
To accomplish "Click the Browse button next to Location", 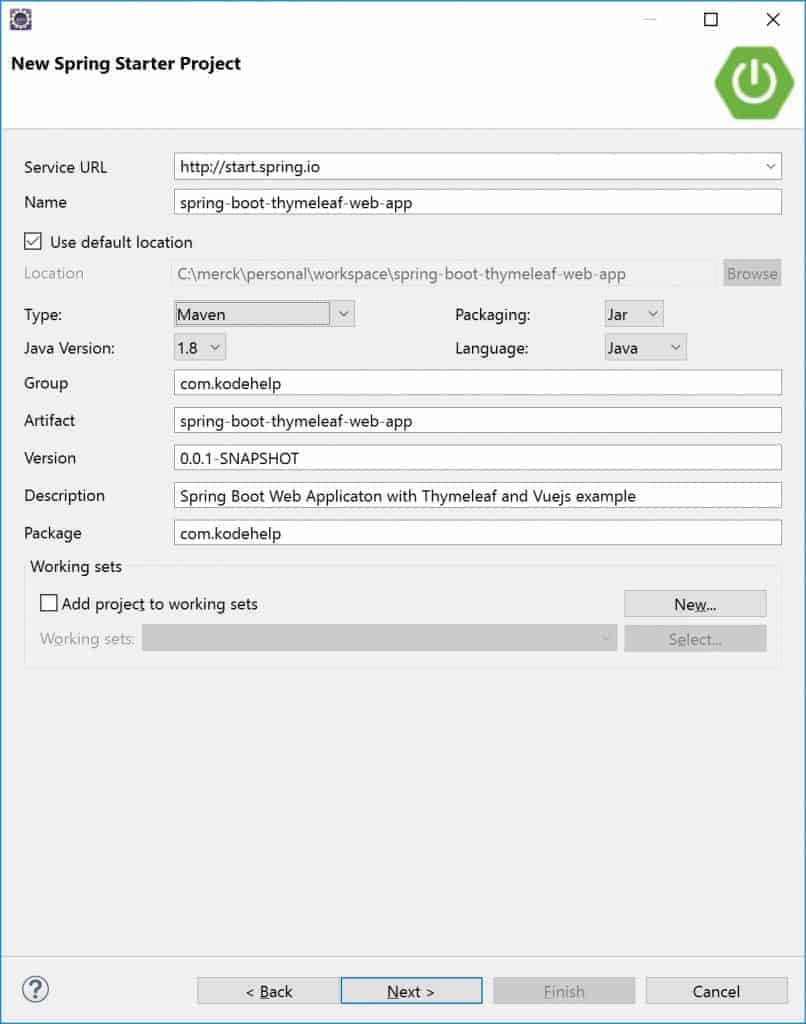I will pos(752,272).
